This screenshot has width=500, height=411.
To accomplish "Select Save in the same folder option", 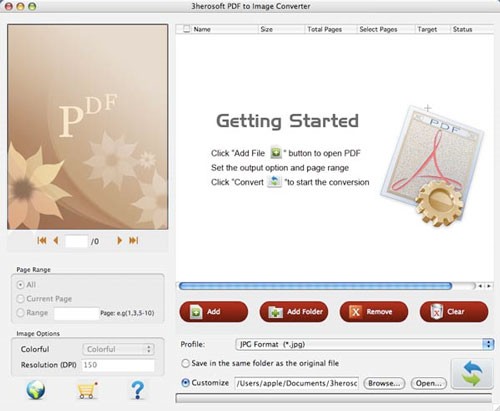I will click(x=185, y=363).
